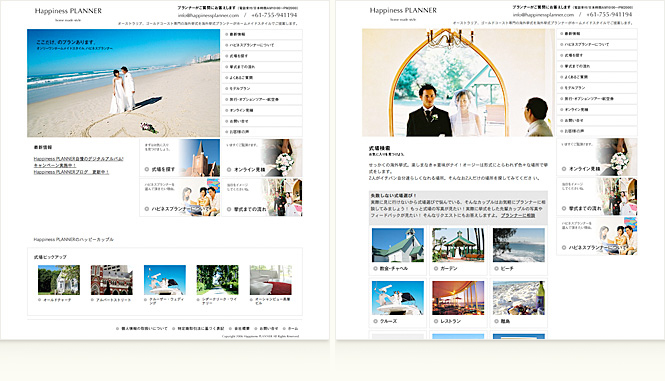
Task: Open モデルプラン in venue search page menu
Action: pos(597,88)
